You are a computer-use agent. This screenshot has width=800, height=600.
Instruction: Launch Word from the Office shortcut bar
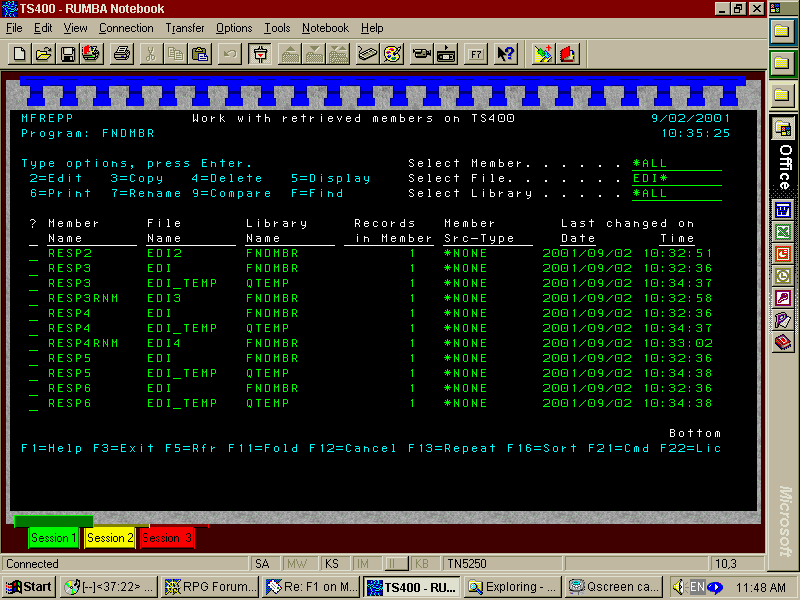(783, 210)
